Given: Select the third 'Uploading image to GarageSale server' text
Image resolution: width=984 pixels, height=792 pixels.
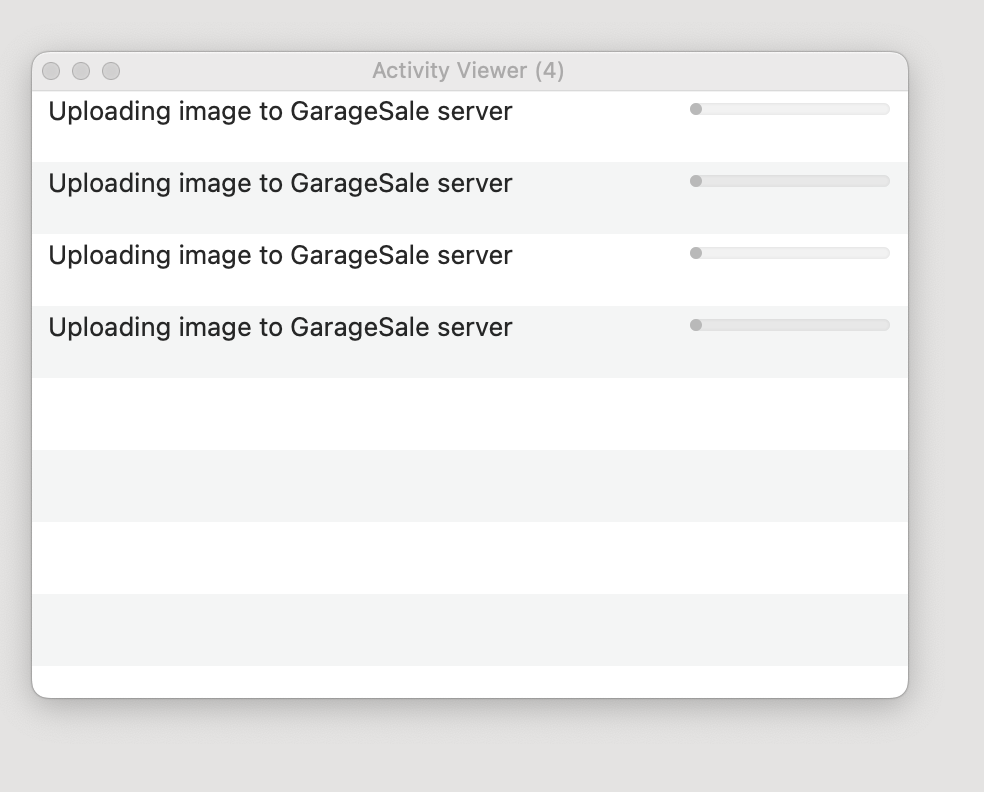Looking at the screenshot, I should pyautogui.click(x=281, y=255).
